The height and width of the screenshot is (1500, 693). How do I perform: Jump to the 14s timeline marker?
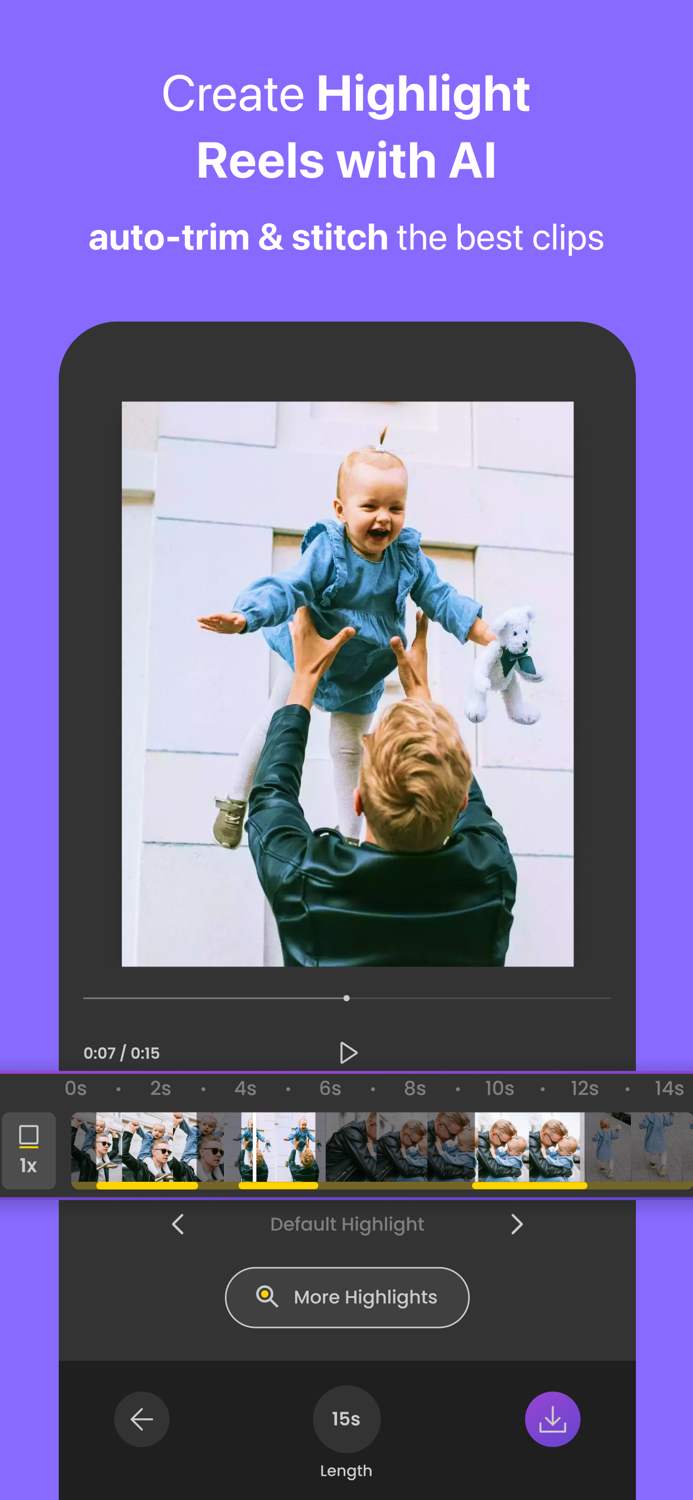(669, 1088)
